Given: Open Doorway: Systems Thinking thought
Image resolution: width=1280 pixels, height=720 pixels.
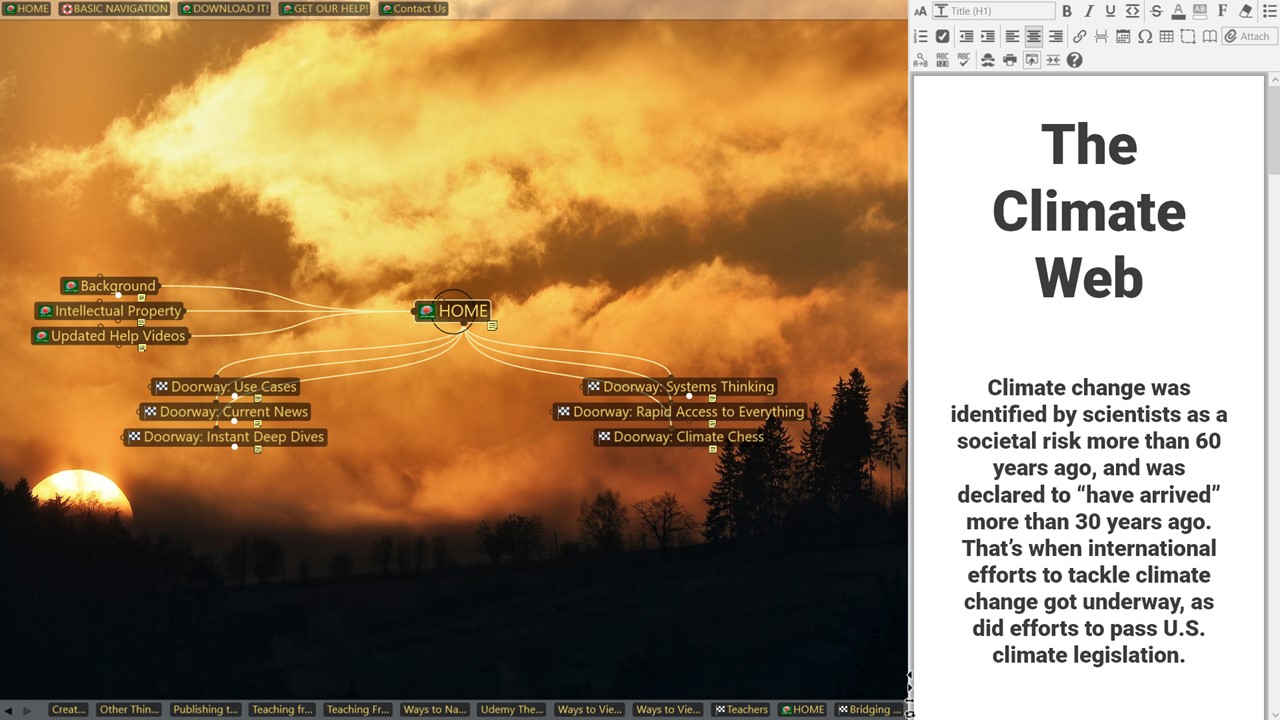Looking at the screenshot, I should click(x=680, y=387).
